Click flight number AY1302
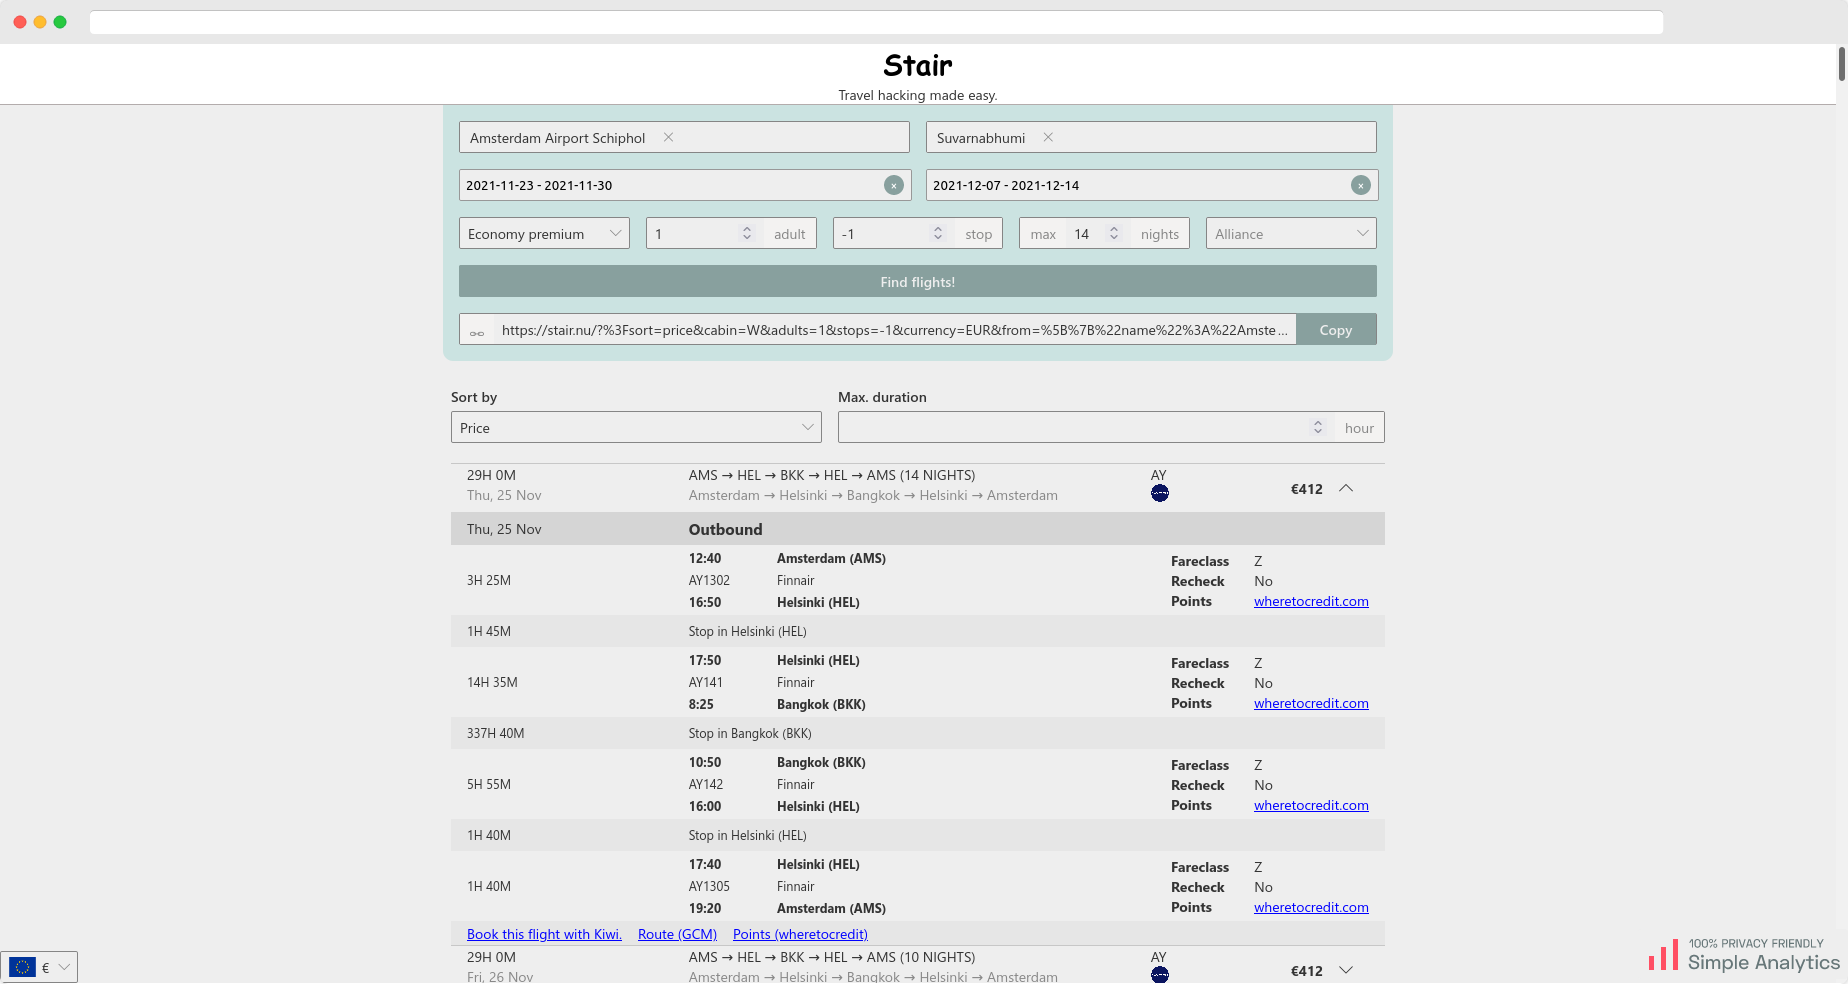Screen dimensions: 1848x984 (x=709, y=580)
